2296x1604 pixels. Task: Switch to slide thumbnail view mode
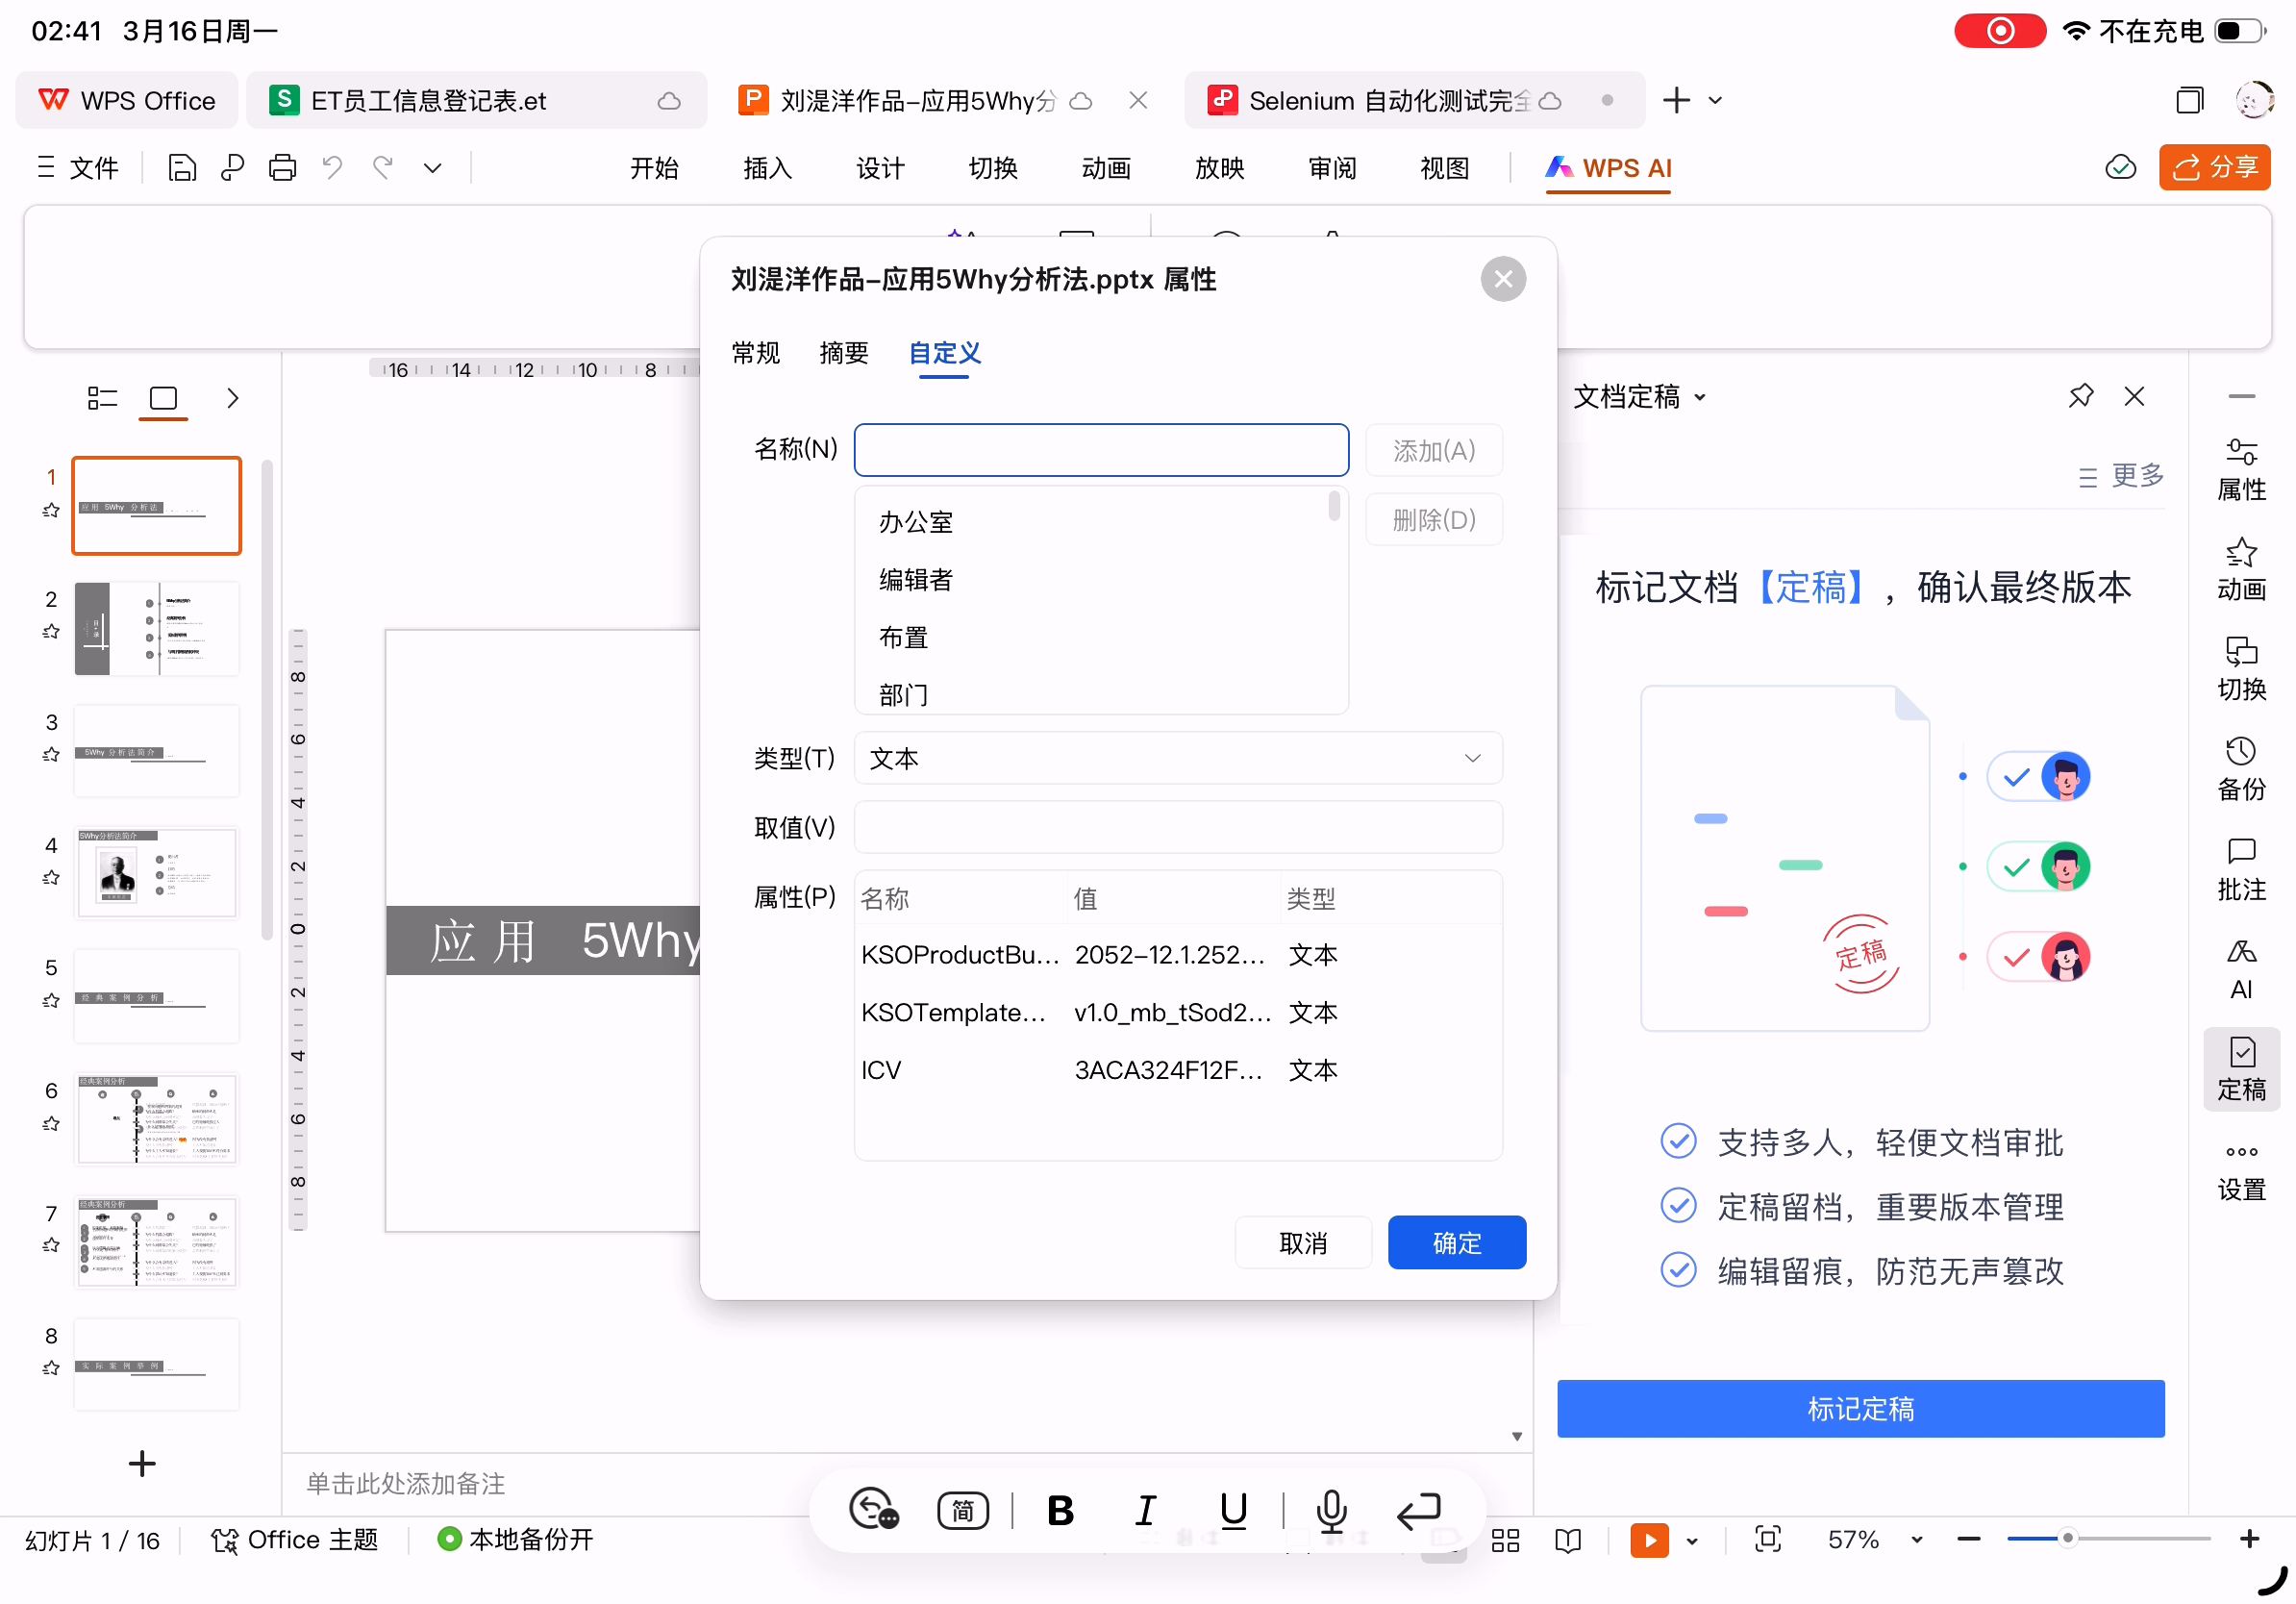pos(163,398)
